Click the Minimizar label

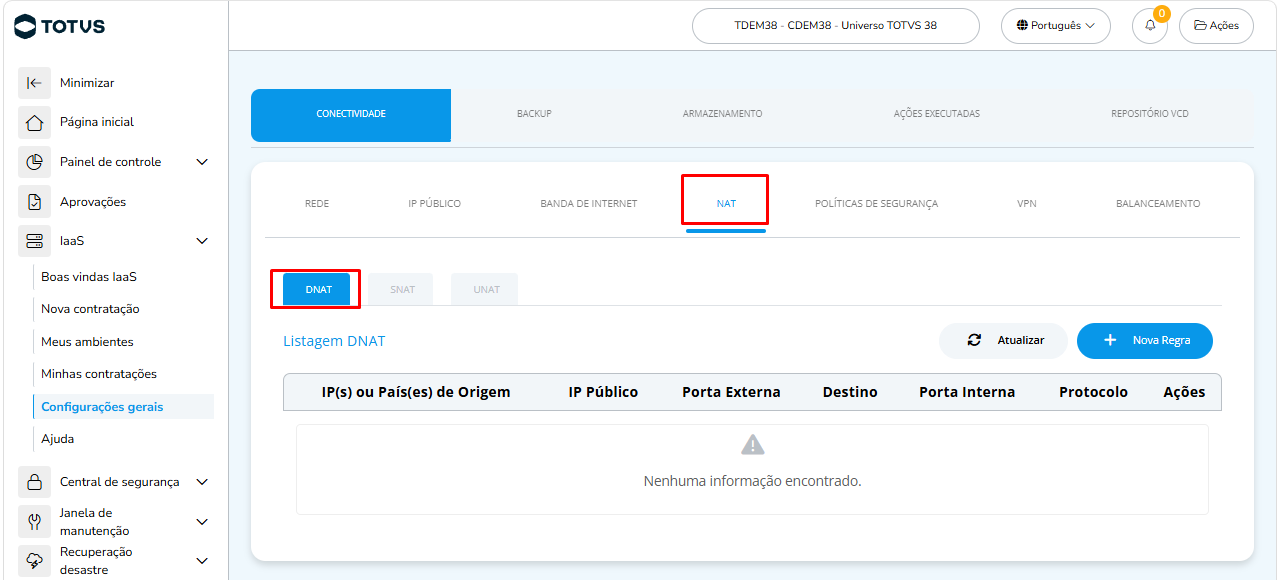(x=87, y=83)
